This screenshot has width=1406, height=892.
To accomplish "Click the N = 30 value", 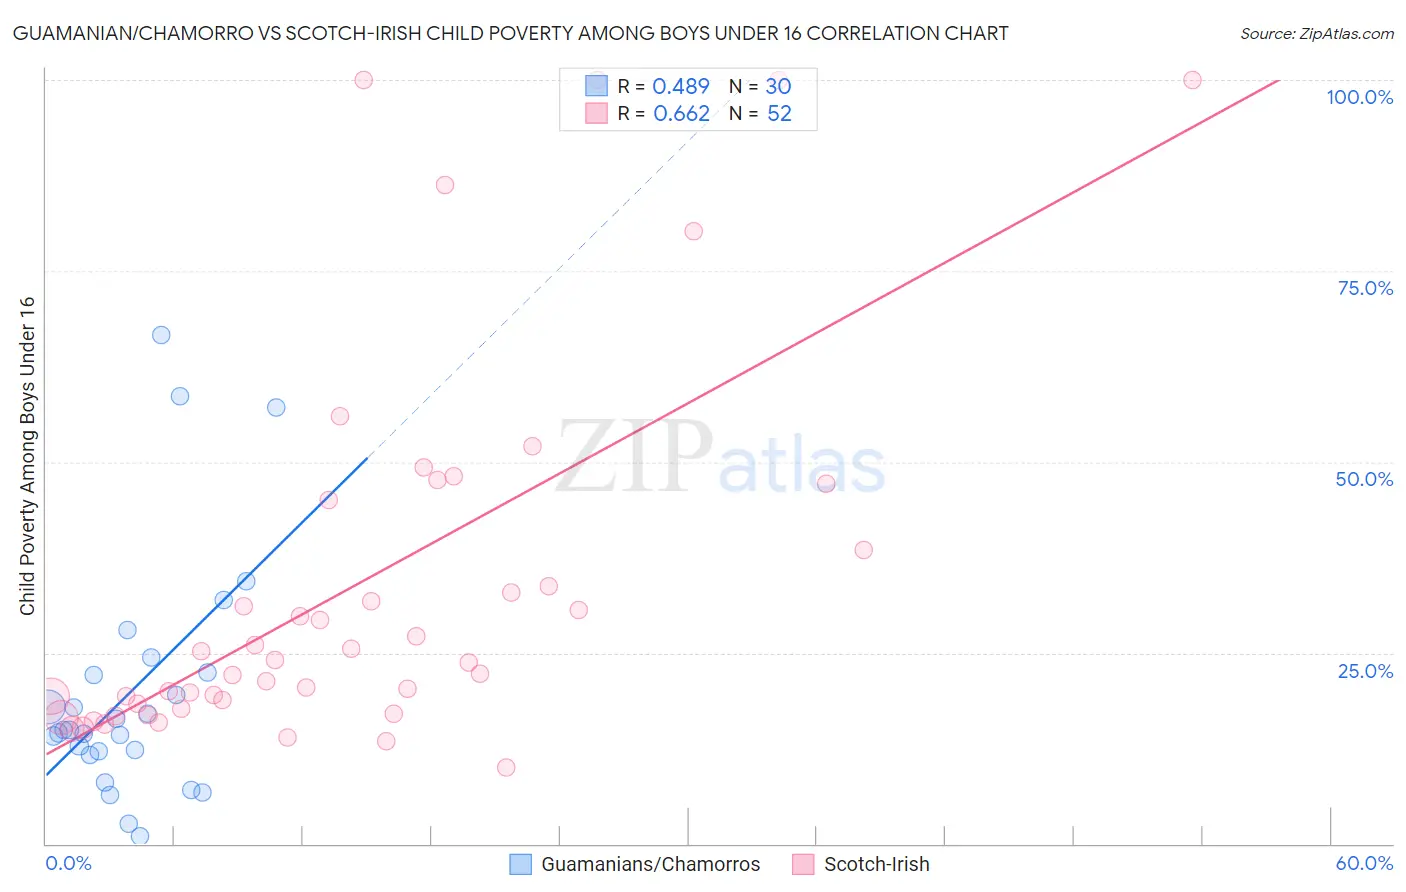I will point(778,86).
